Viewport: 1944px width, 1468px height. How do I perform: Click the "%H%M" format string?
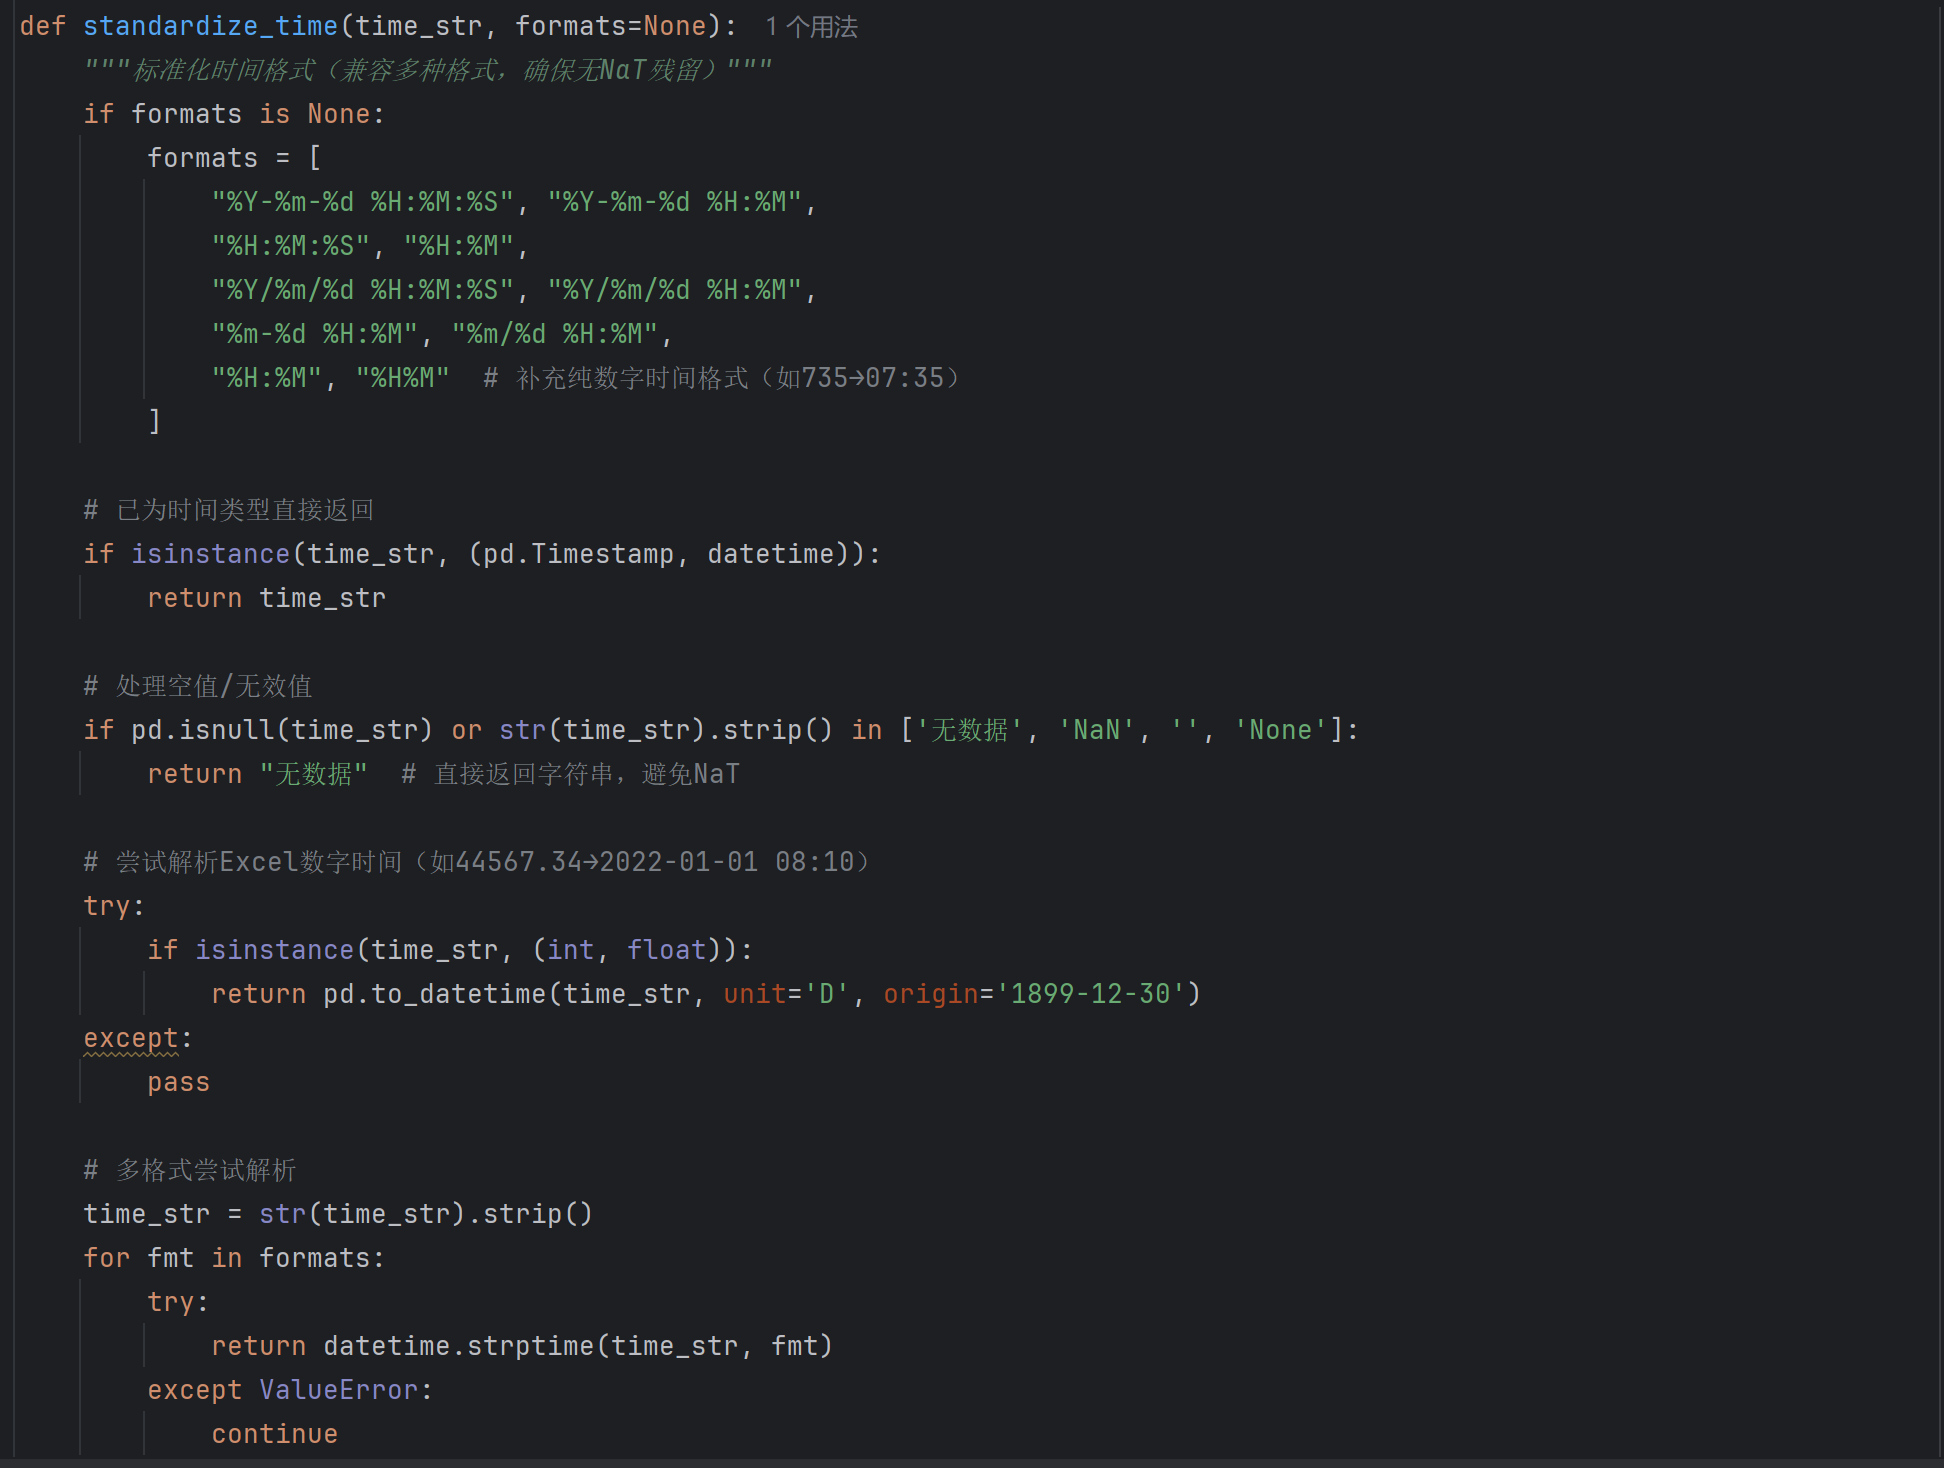click(x=403, y=378)
